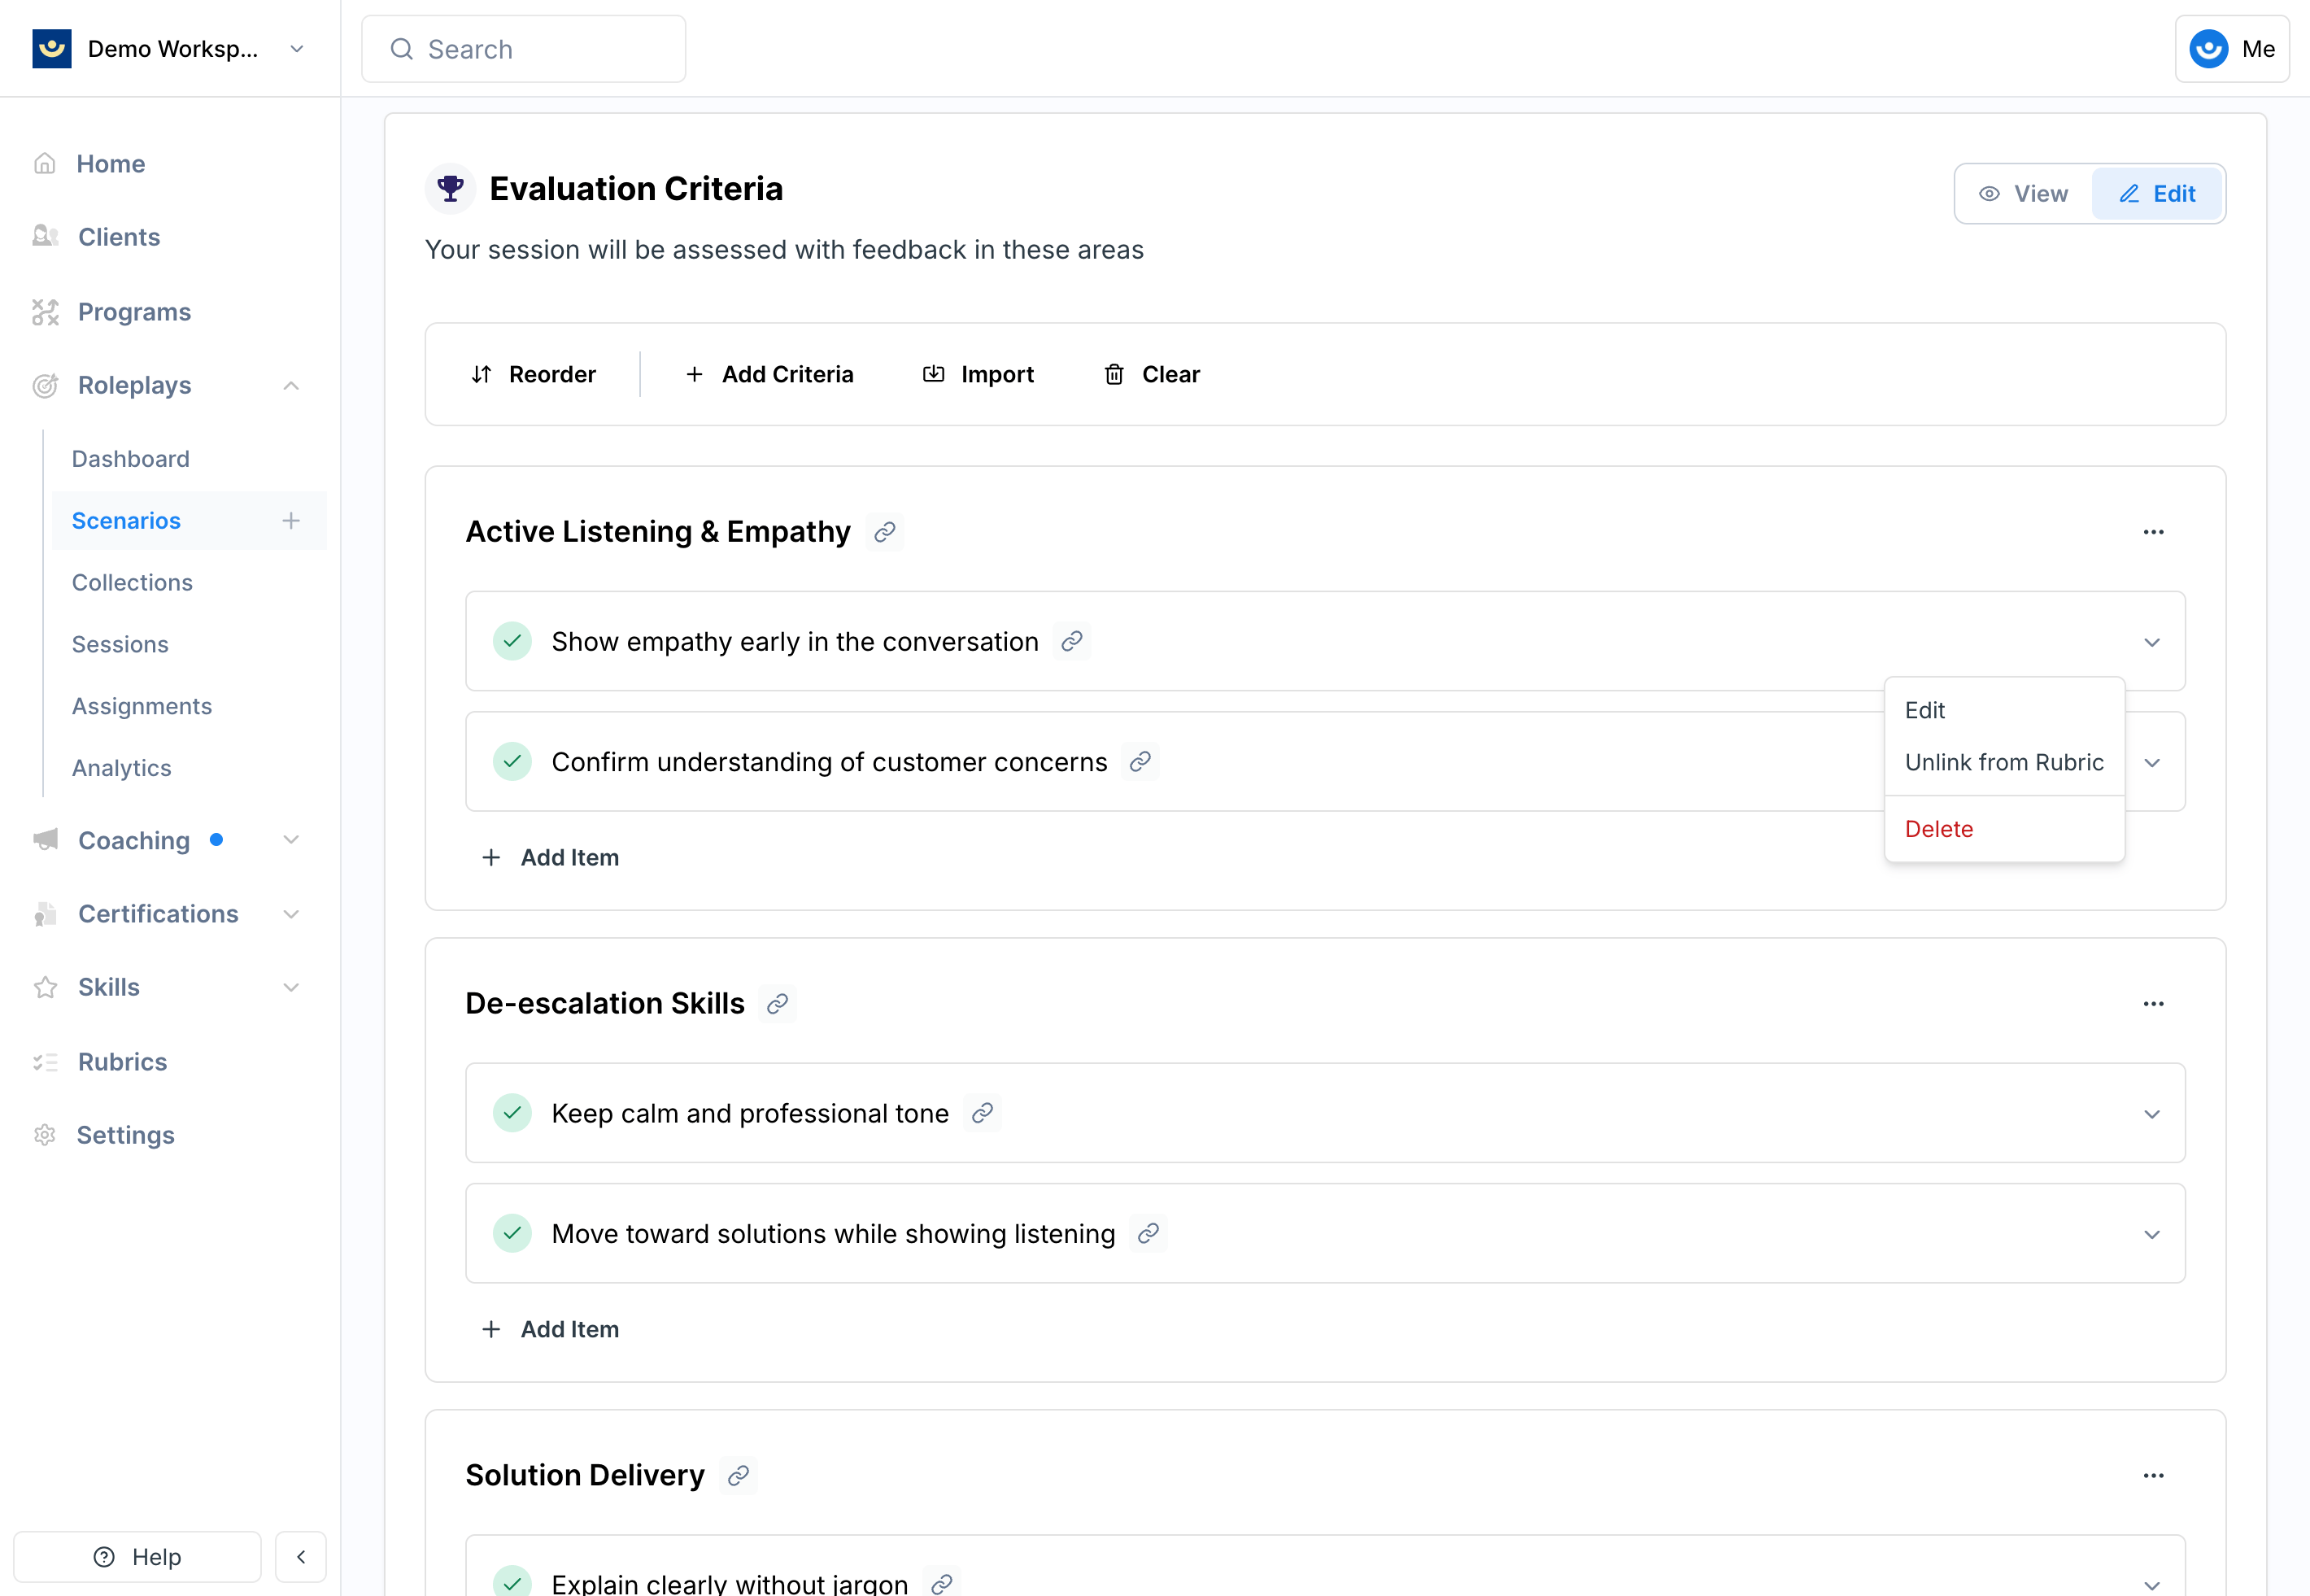Click the Me avatar icon
The image size is (2310, 1596).
pyautogui.click(x=2208, y=49)
